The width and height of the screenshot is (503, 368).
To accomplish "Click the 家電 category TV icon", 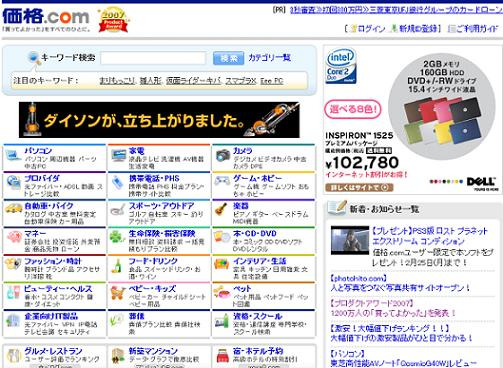I will pos(118,155).
